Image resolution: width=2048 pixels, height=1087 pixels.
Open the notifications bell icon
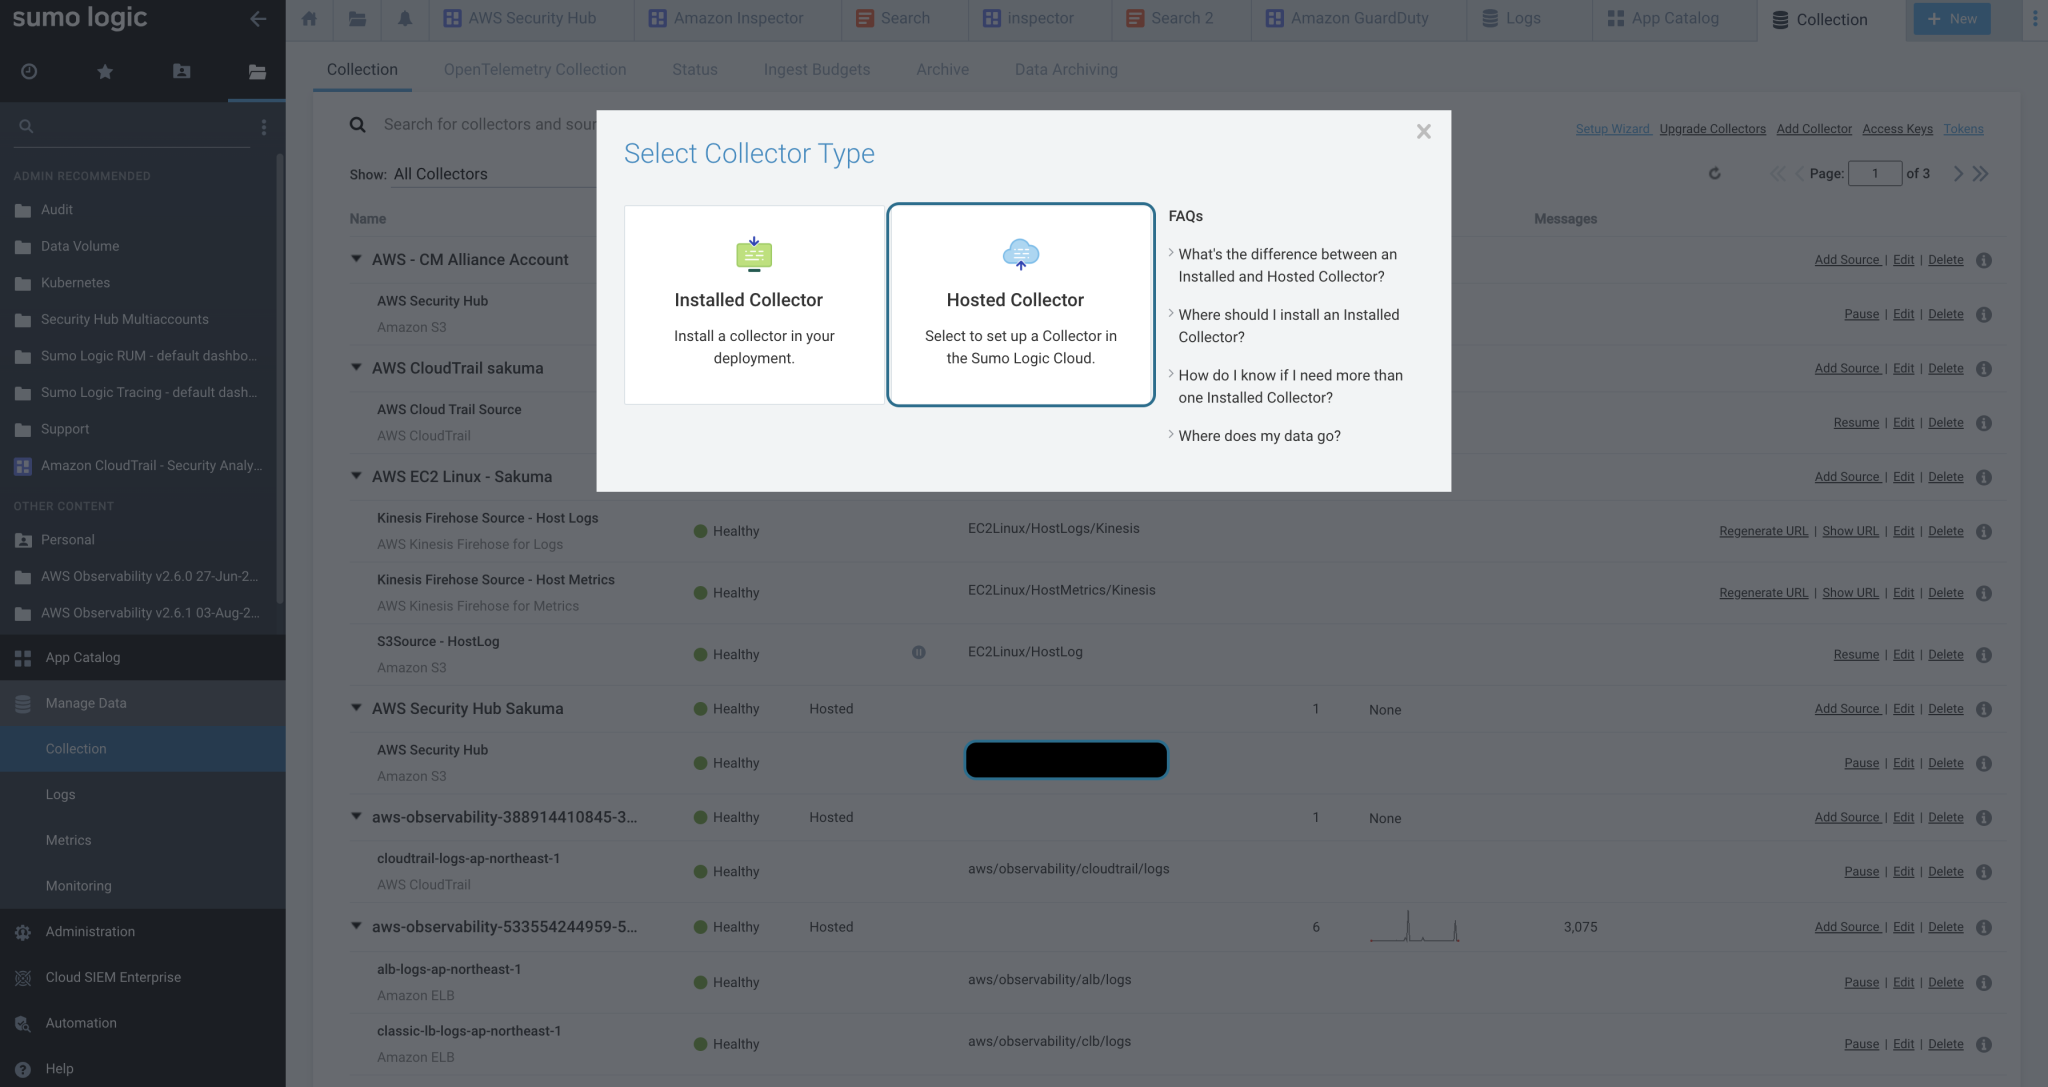pos(405,18)
